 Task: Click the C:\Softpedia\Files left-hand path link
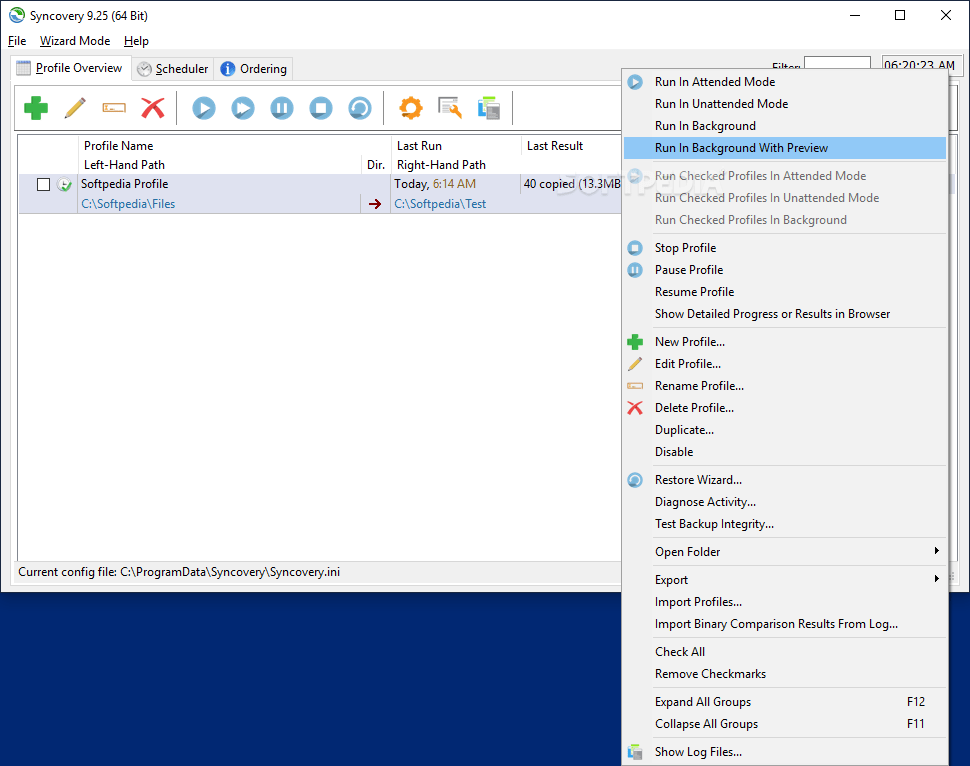click(x=128, y=204)
